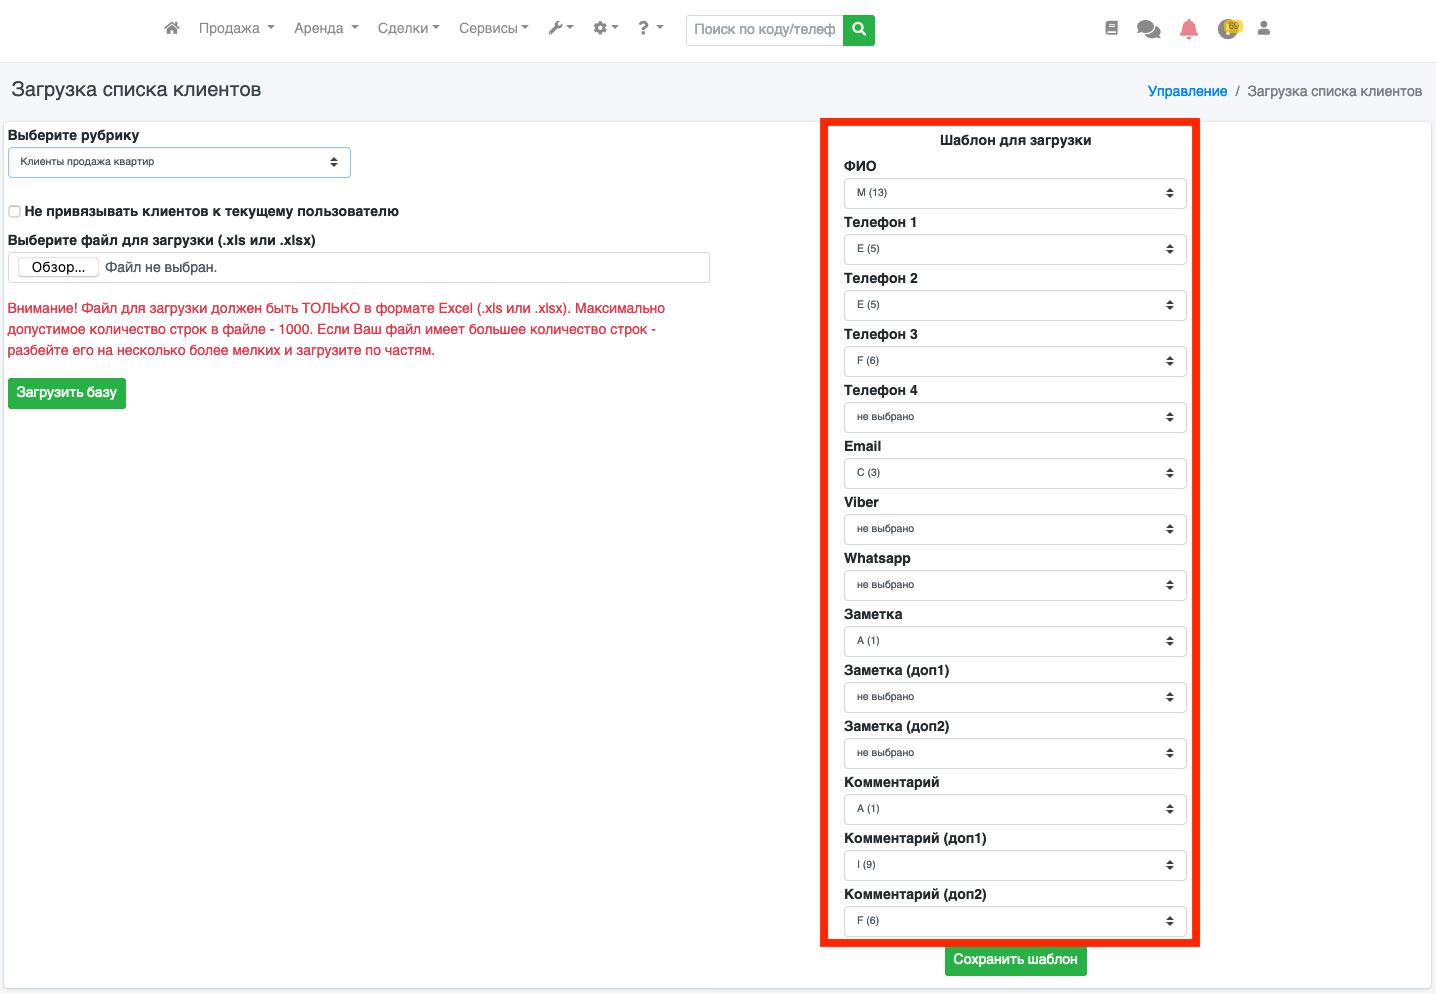
Task: Click the 'Обзор...' file browse button
Action: 58,267
